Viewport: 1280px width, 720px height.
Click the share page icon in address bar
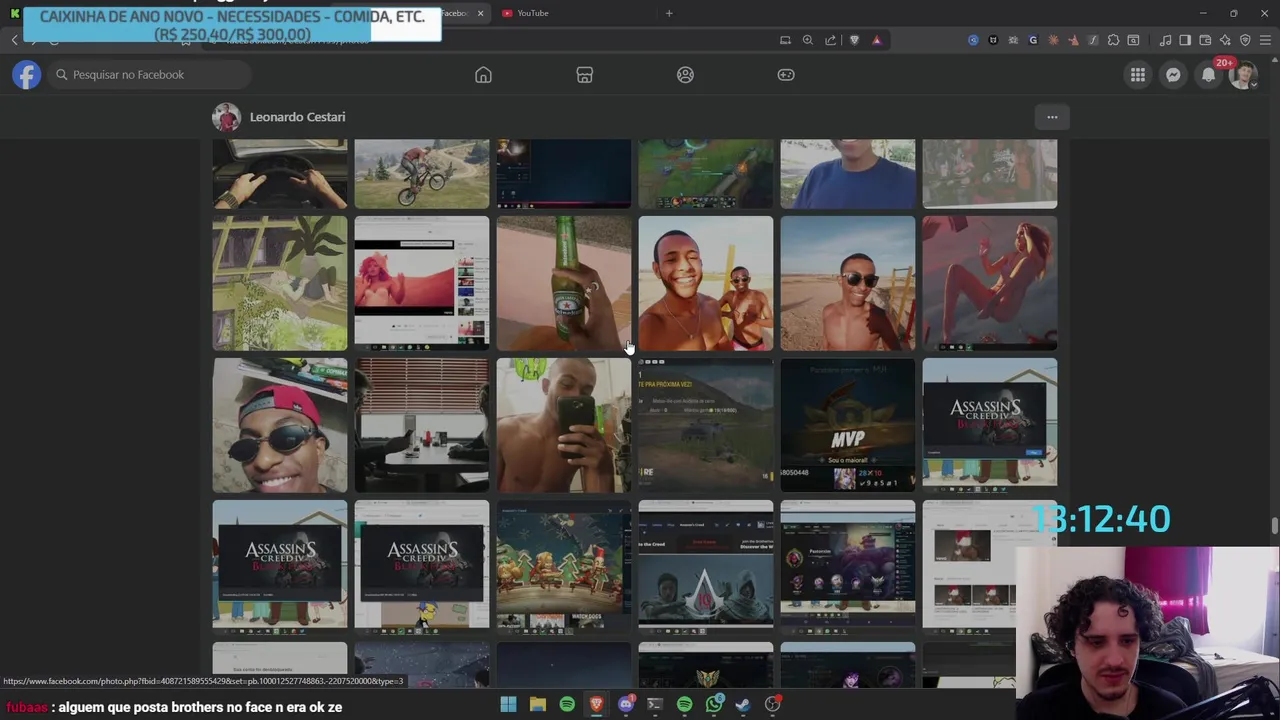point(831,40)
